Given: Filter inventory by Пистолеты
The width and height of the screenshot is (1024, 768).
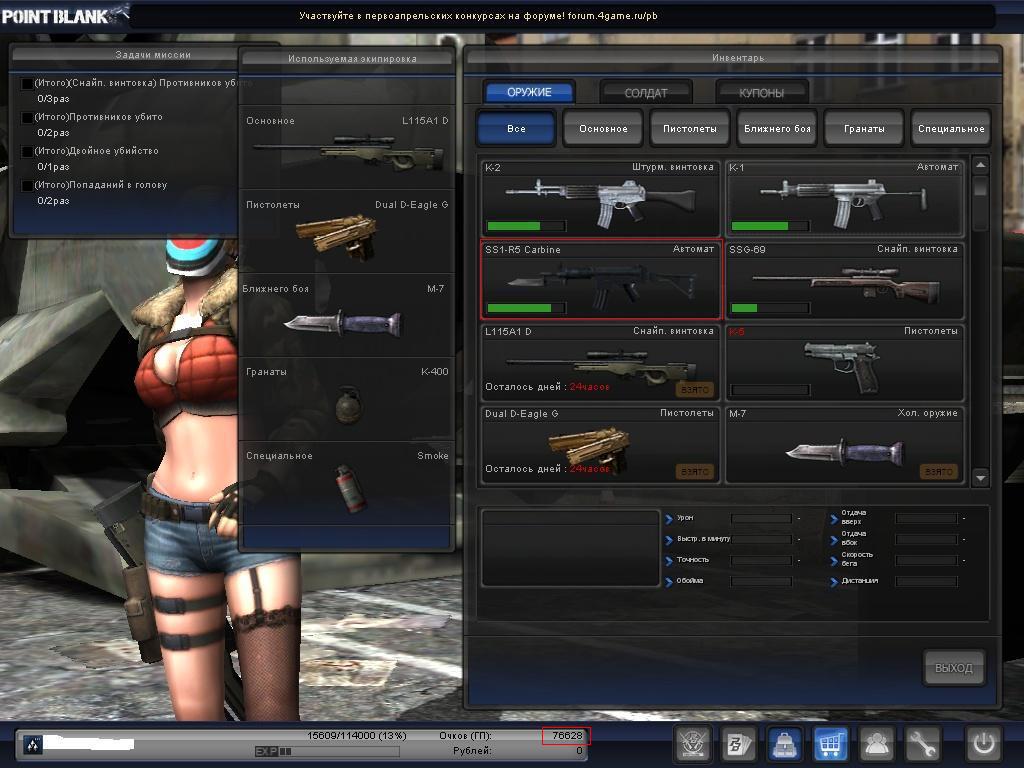Looking at the screenshot, I should pyautogui.click(x=690, y=128).
